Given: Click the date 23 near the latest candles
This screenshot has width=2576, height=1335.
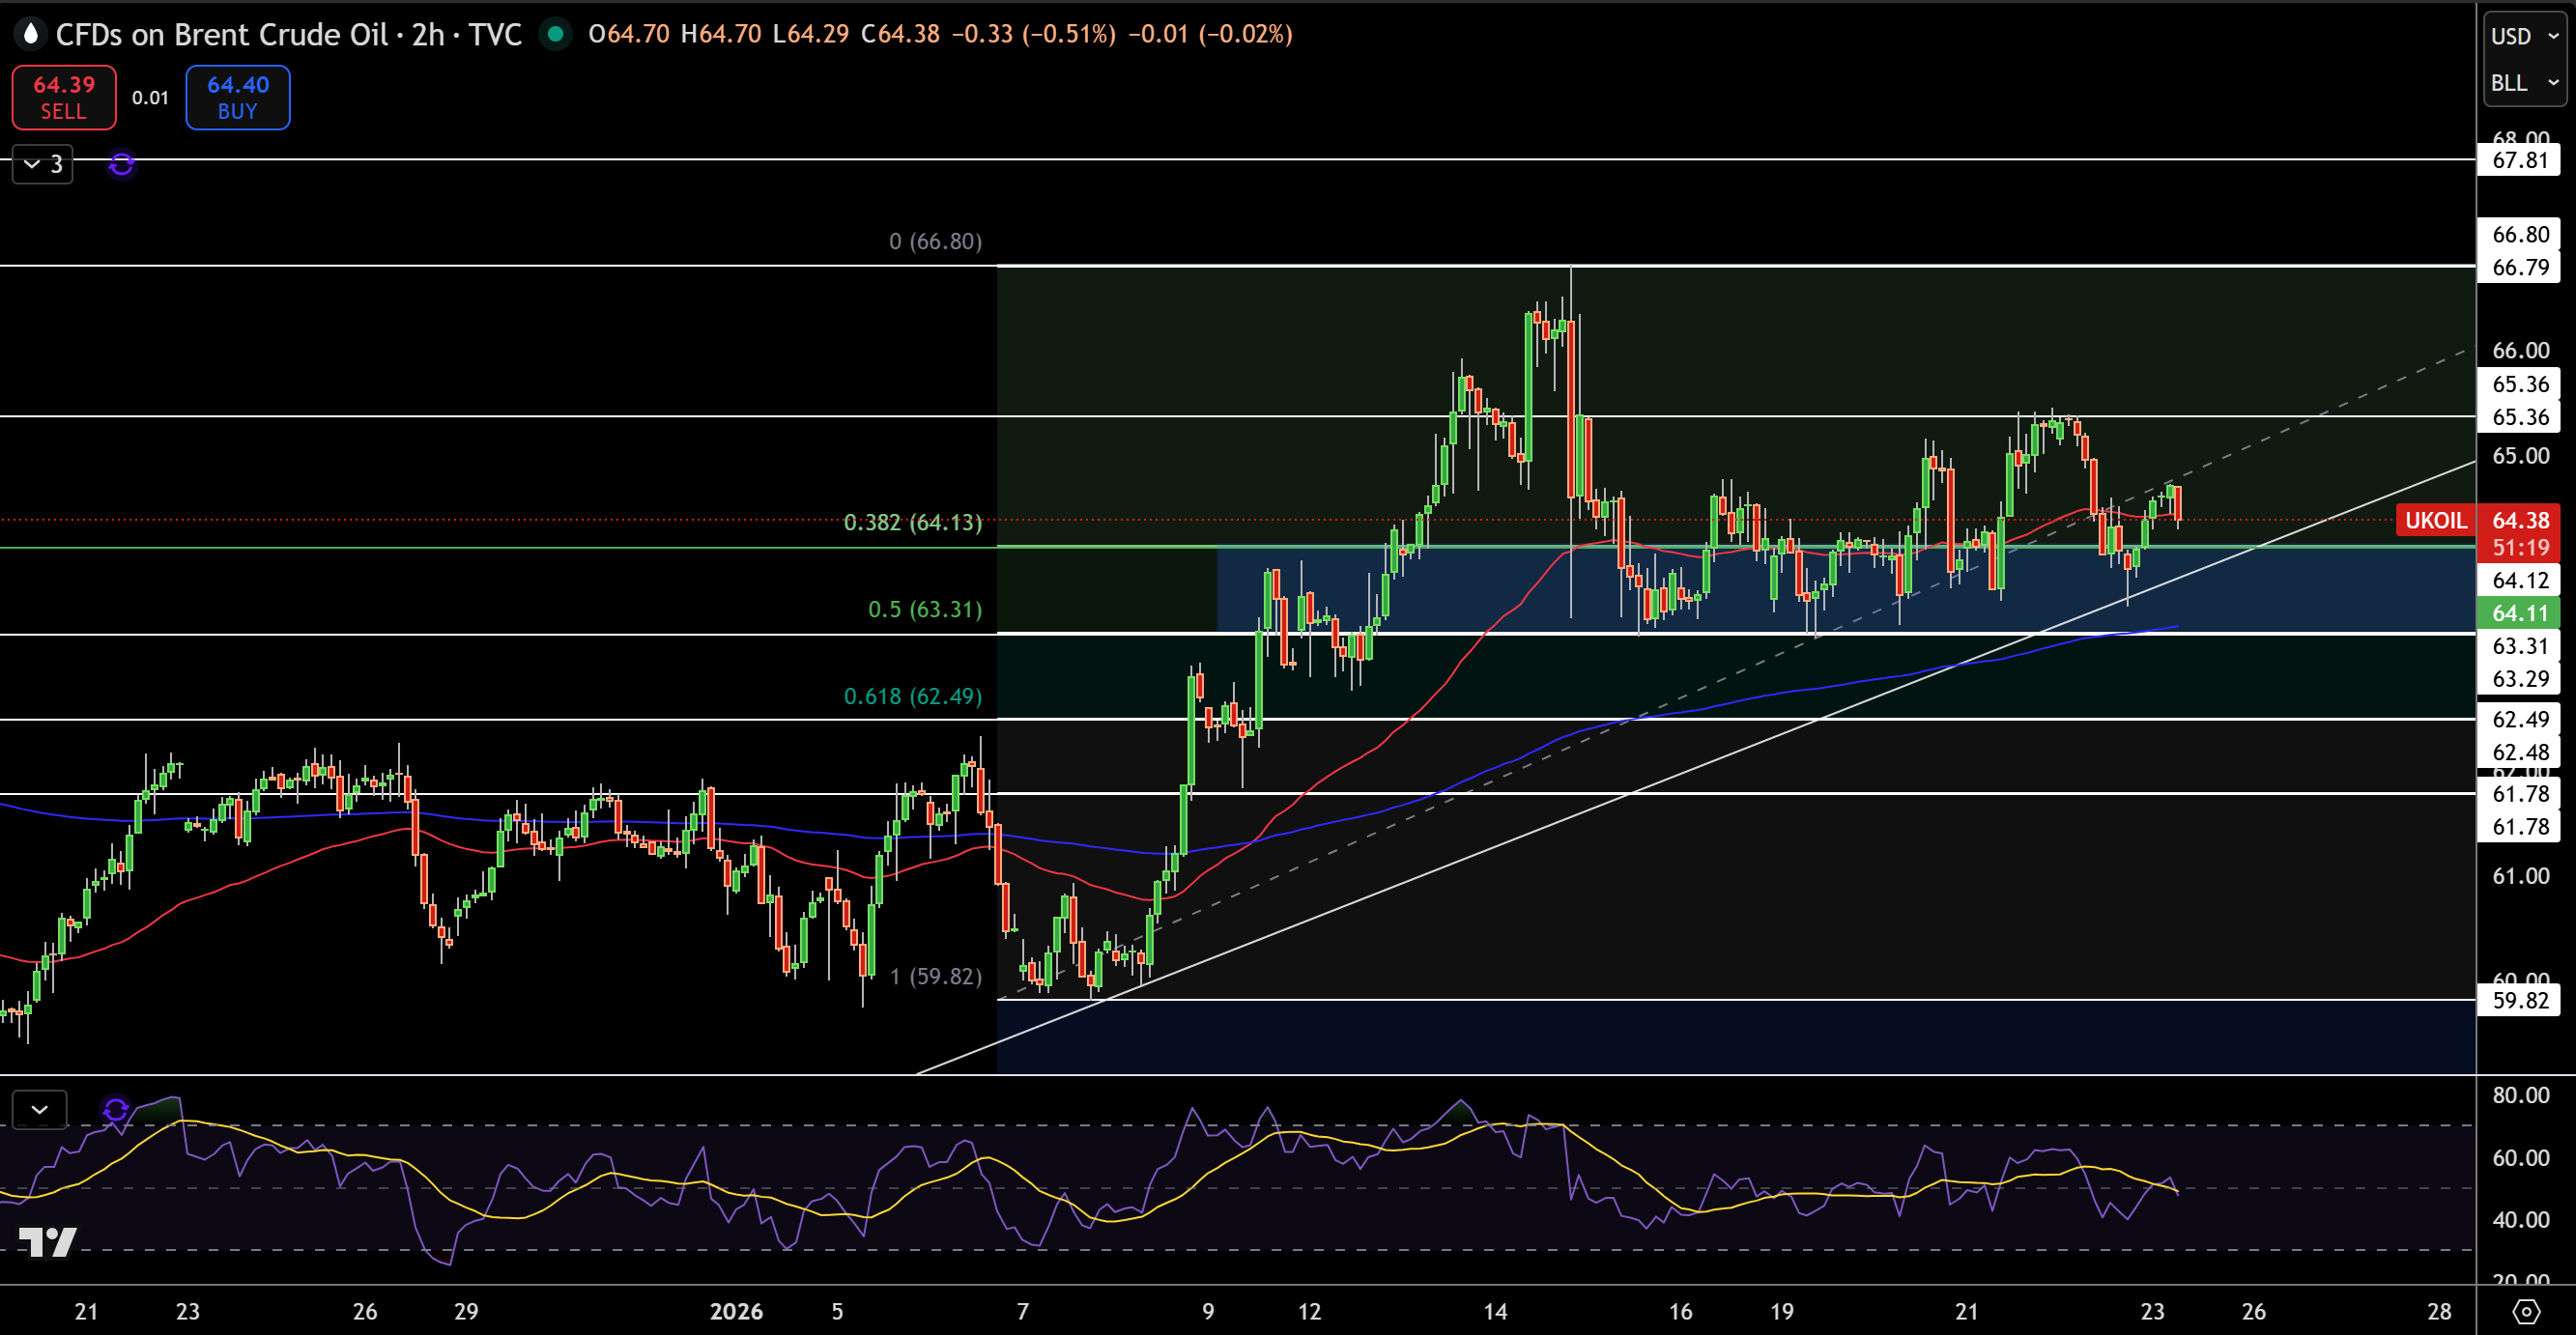Looking at the screenshot, I should pos(2152,1311).
